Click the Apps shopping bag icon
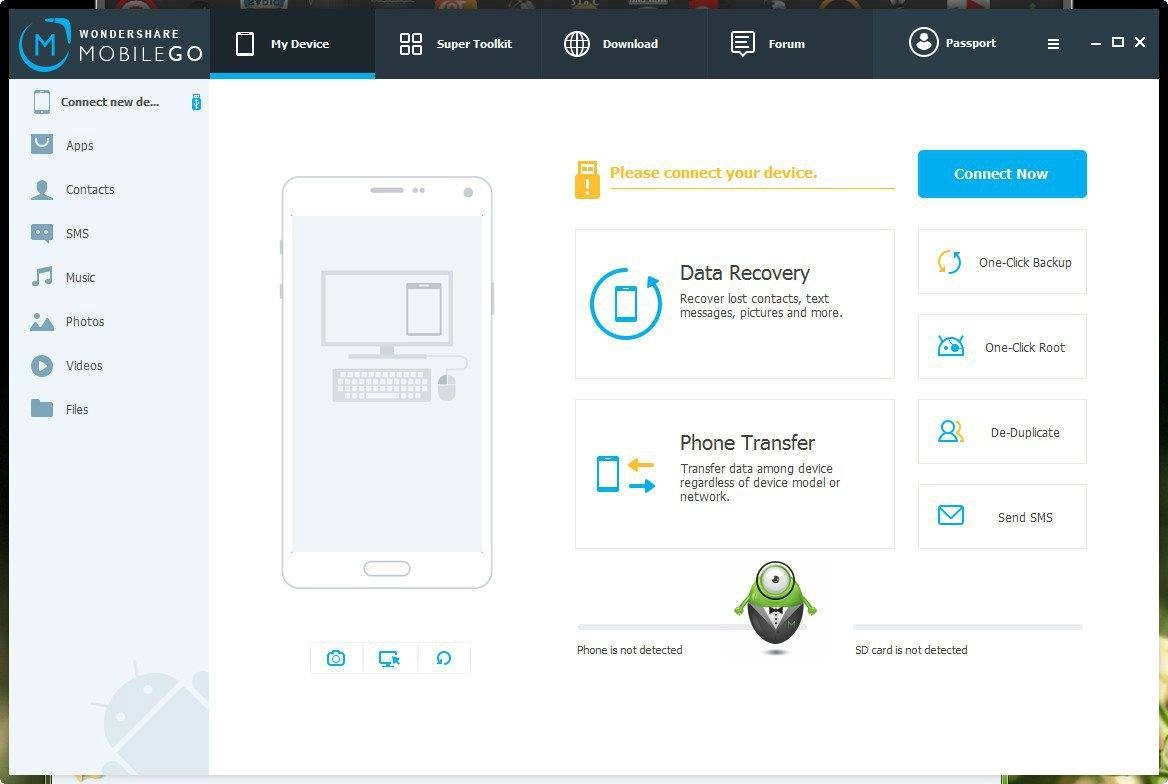The height and width of the screenshot is (784, 1168). [x=42, y=144]
